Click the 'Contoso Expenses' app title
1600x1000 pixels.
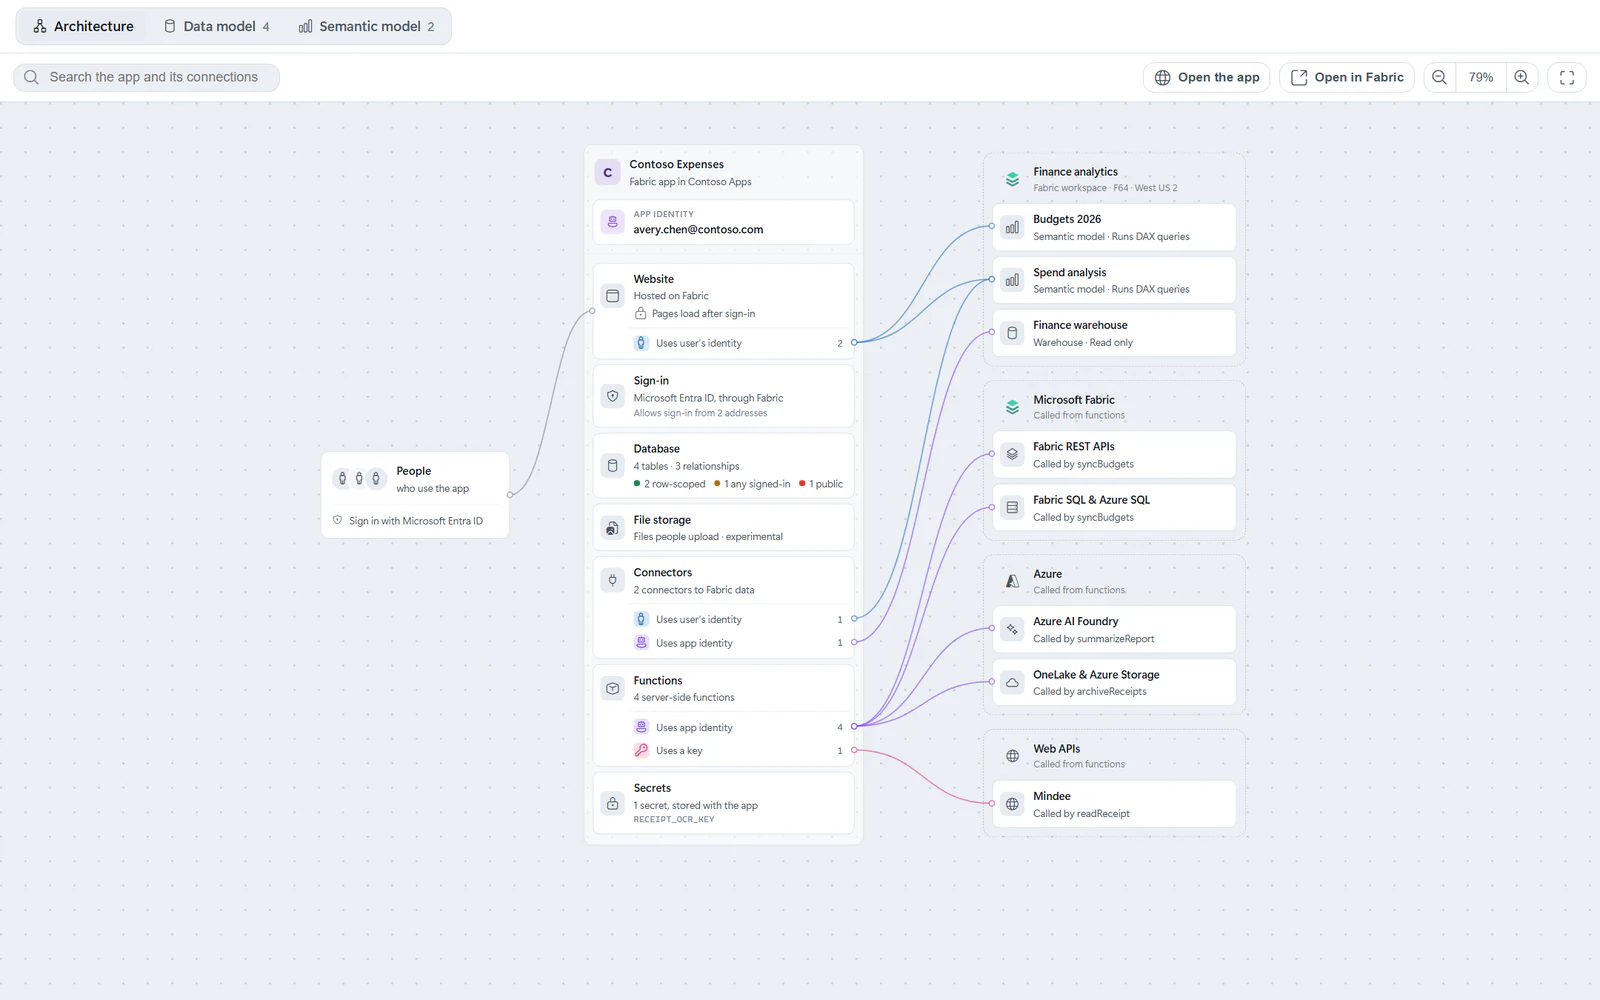pyautogui.click(x=676, y=164)
